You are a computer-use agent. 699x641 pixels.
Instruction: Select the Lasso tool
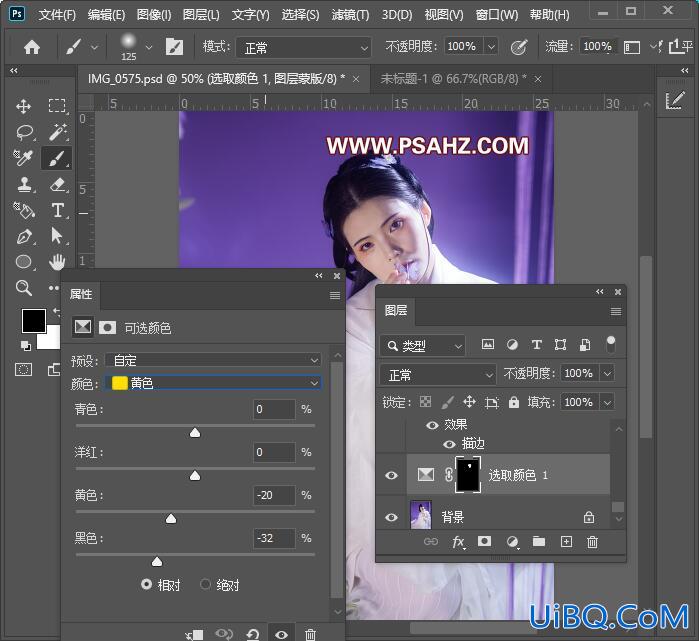pos(24,132)
